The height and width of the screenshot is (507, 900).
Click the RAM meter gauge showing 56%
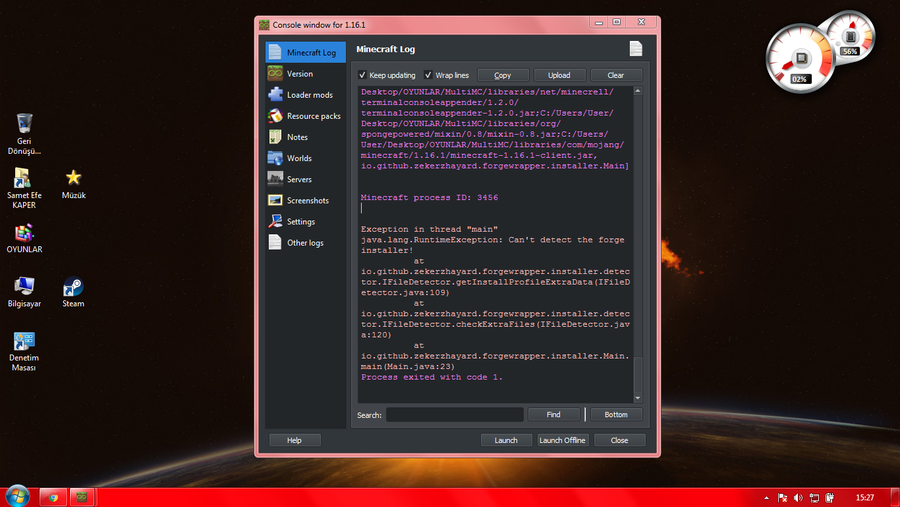(x=851, y=35)
